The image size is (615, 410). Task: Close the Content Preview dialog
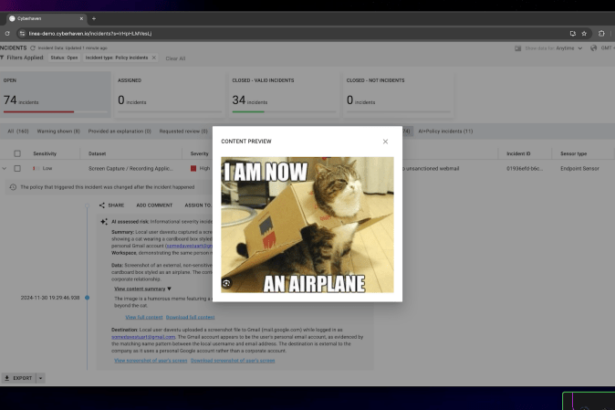[385, 141]
